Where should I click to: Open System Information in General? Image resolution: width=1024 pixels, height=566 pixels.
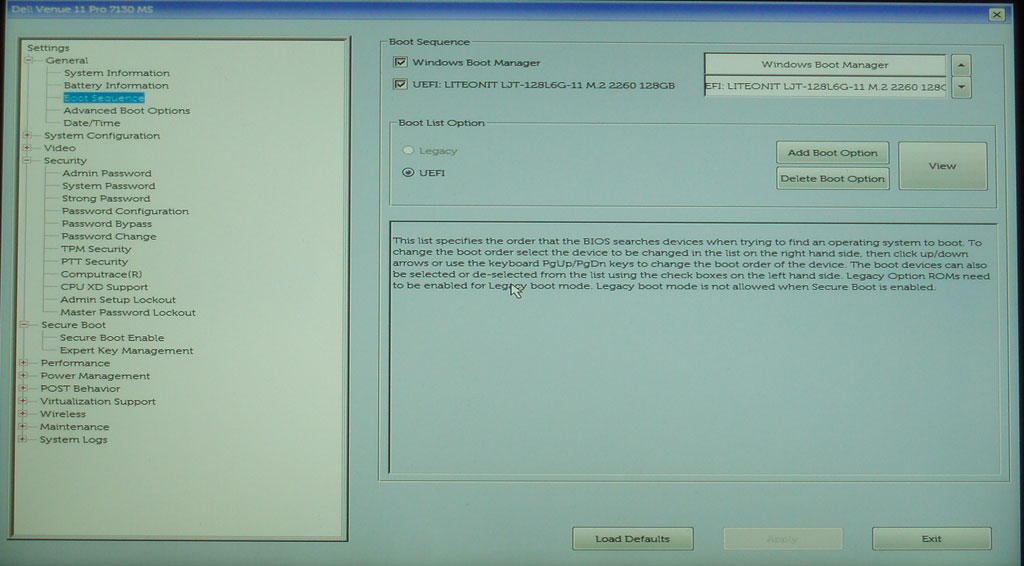116,73
